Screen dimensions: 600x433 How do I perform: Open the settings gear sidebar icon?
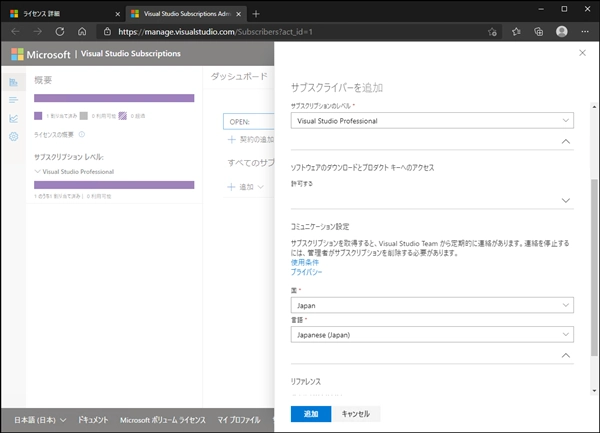13,137
